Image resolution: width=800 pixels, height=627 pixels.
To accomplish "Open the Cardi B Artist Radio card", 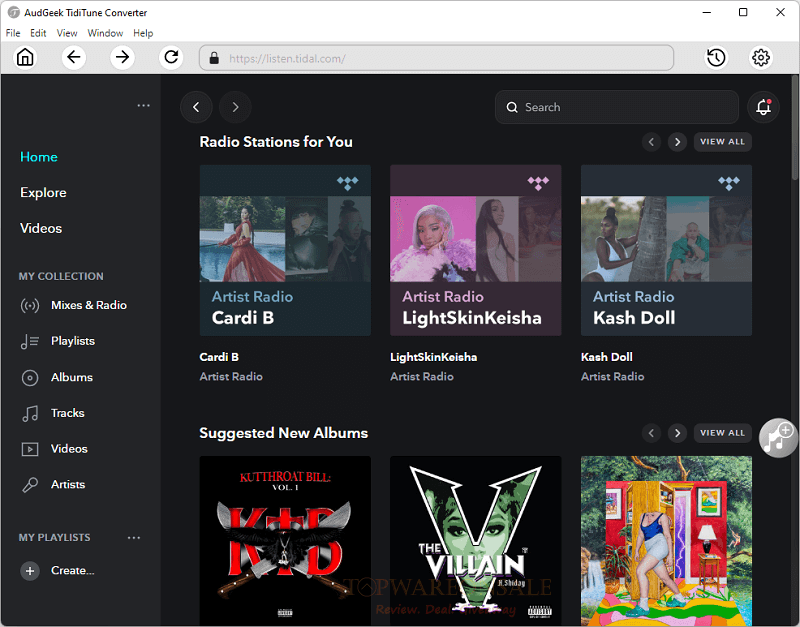I will (x=285, y=250).
